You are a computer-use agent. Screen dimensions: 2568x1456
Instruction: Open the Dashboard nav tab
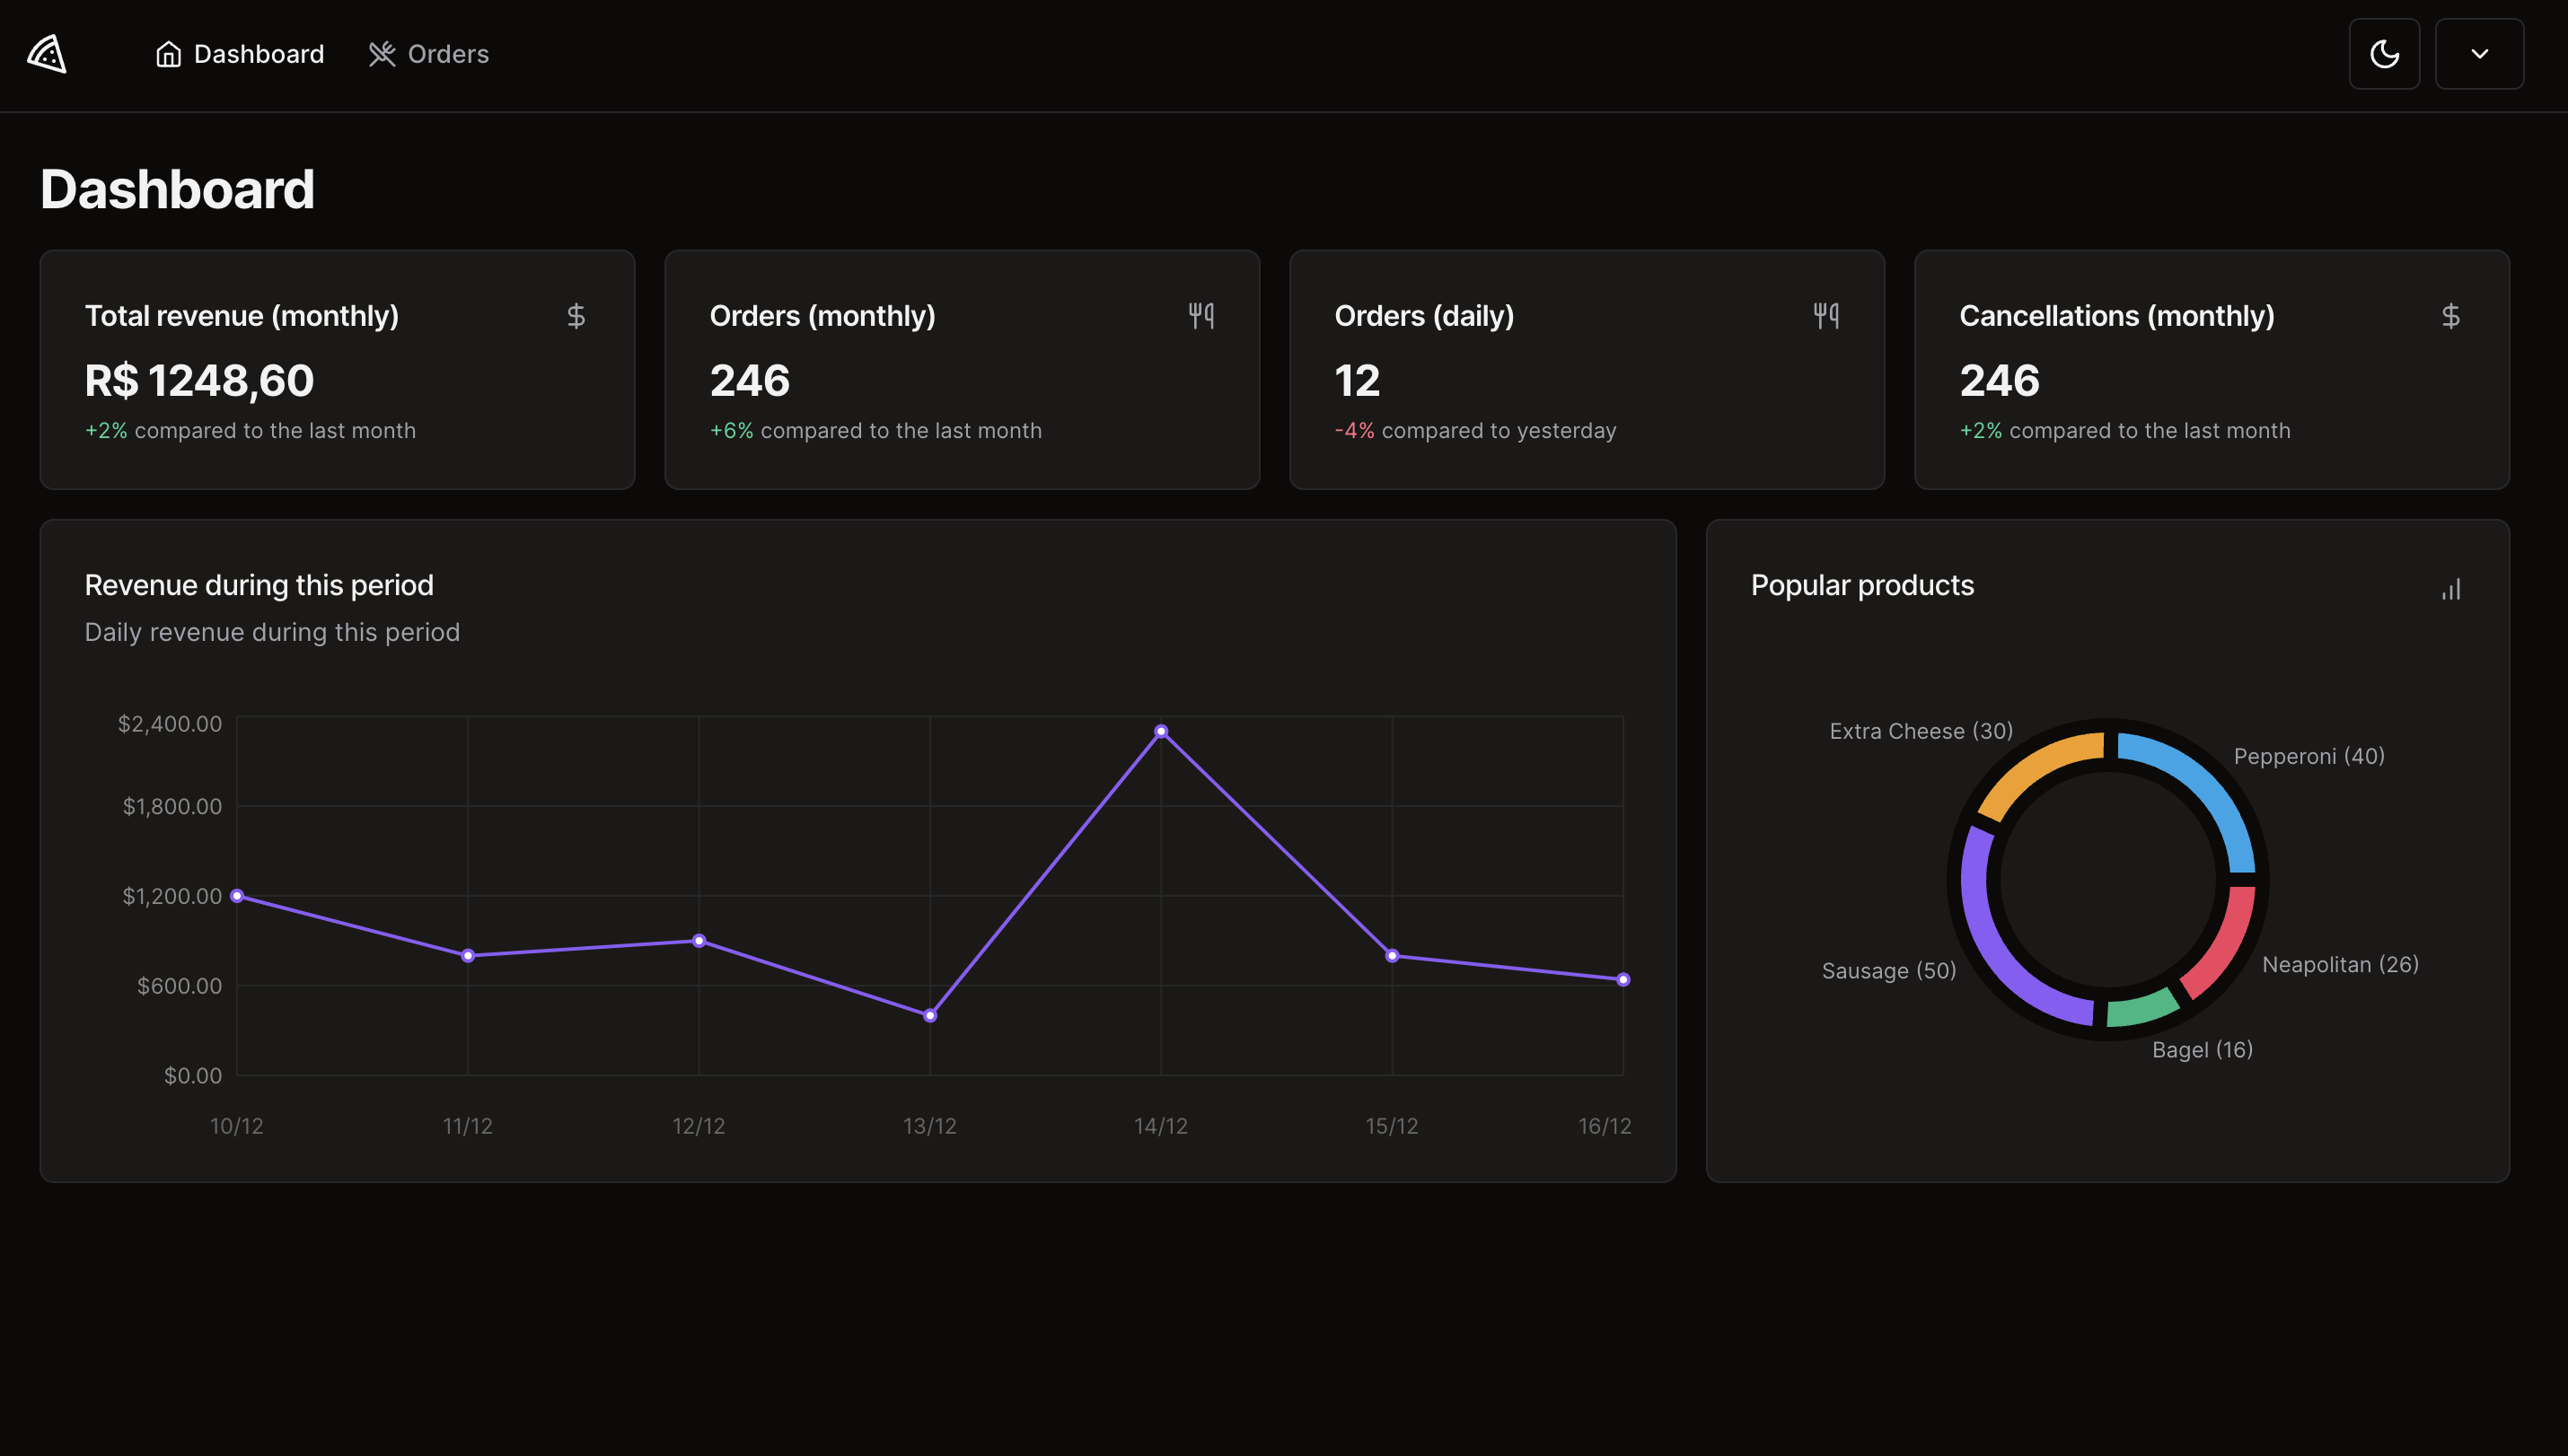[x=240, y=54]
